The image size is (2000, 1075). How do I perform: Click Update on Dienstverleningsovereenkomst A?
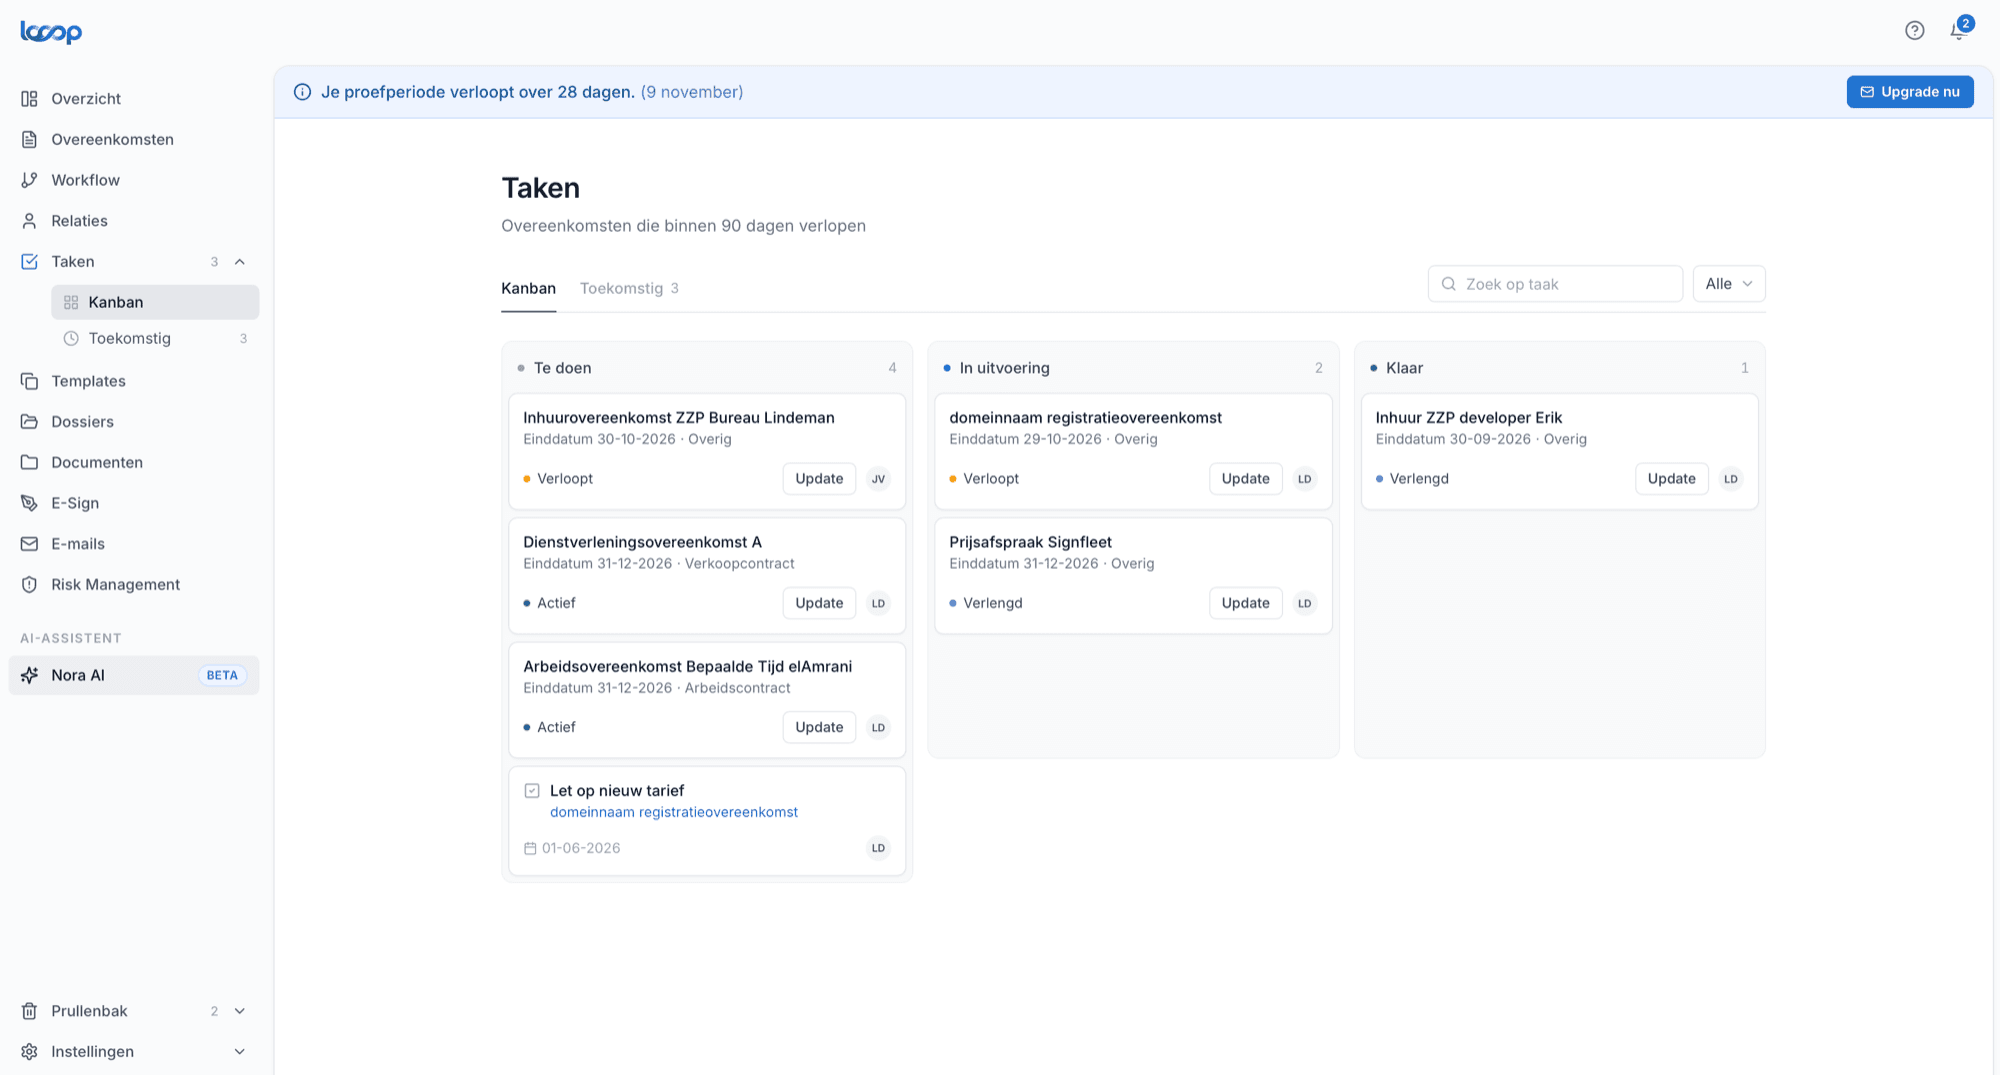[x=819, y=603]
